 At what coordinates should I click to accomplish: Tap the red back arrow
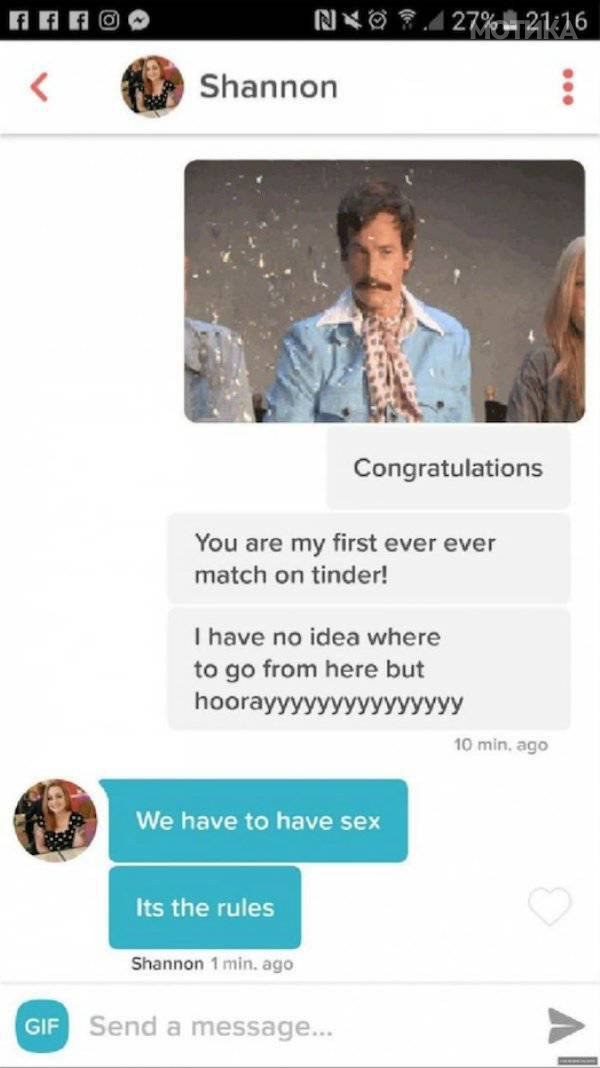pos(40,87)
